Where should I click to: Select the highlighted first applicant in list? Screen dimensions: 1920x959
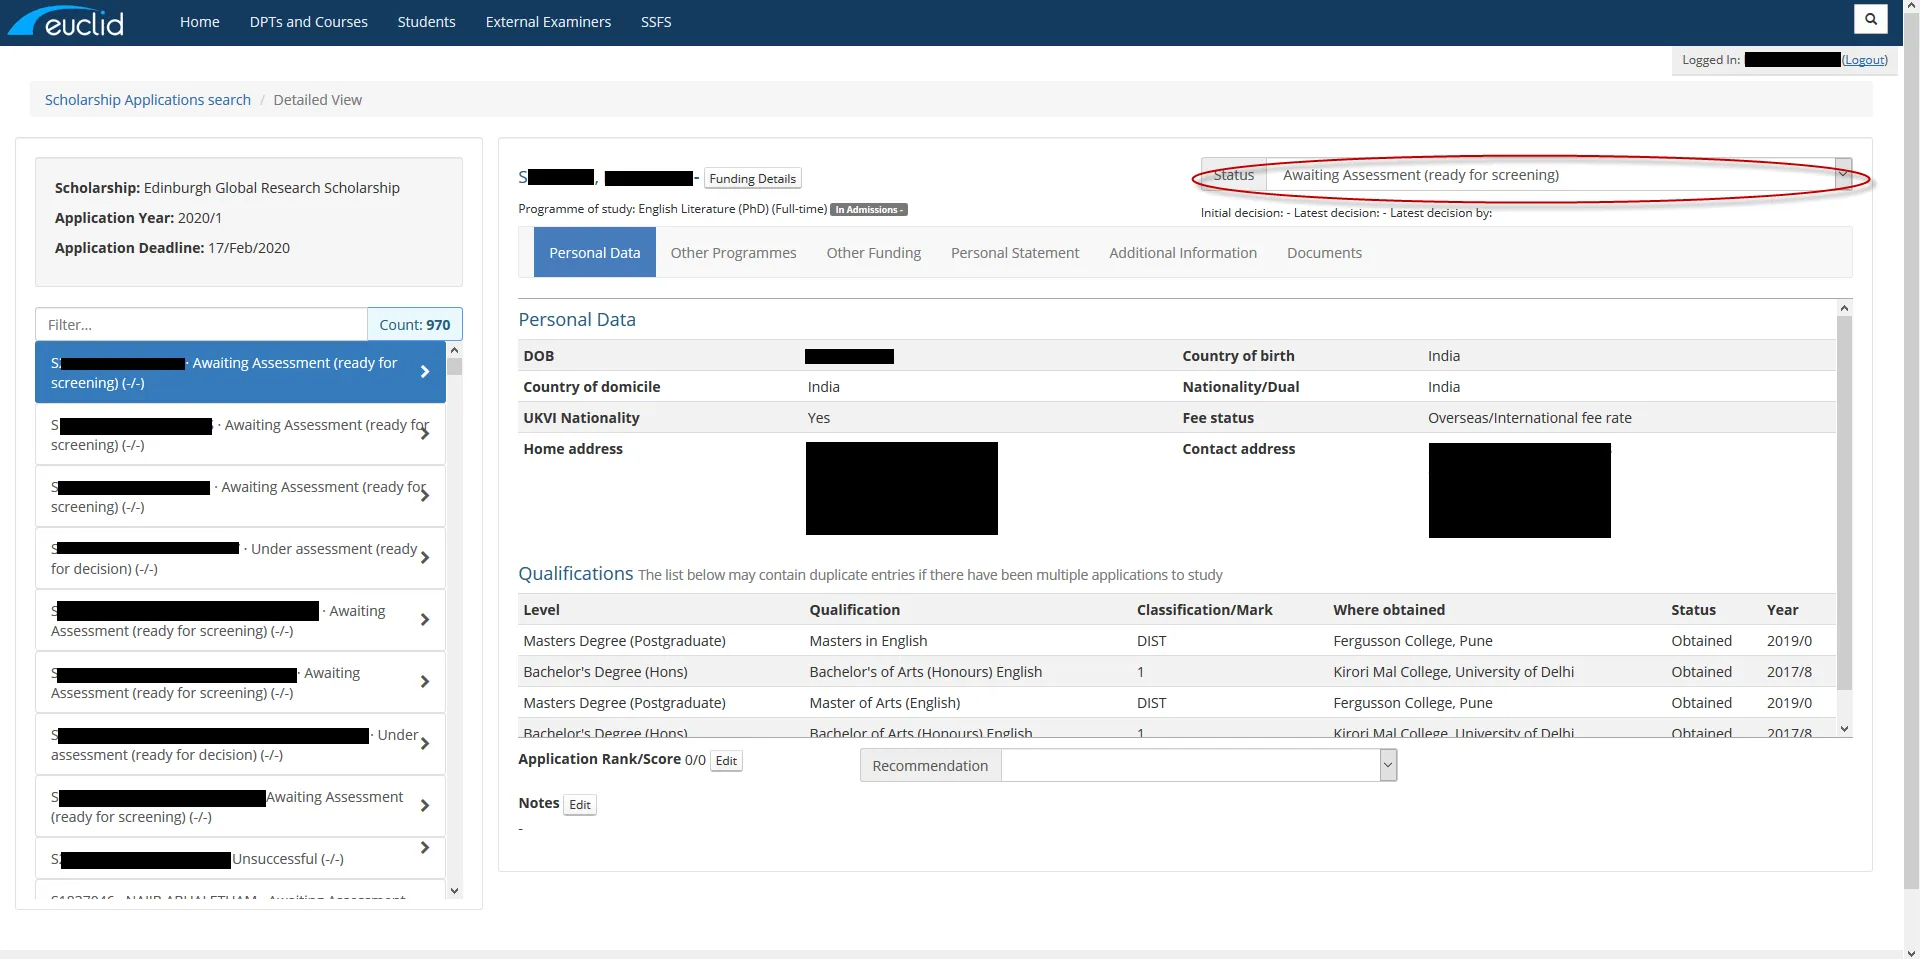tap(240, 372)
